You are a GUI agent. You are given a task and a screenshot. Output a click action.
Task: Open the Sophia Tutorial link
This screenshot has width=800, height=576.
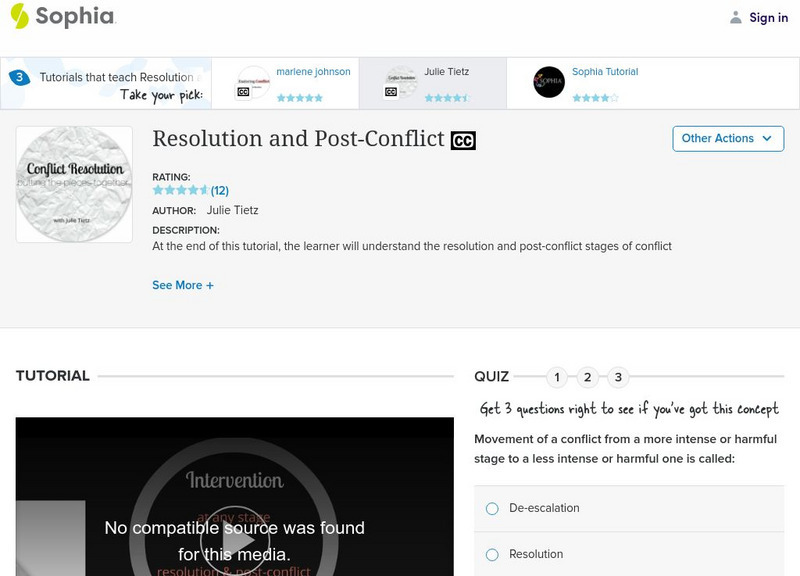(x=605, y=72)
